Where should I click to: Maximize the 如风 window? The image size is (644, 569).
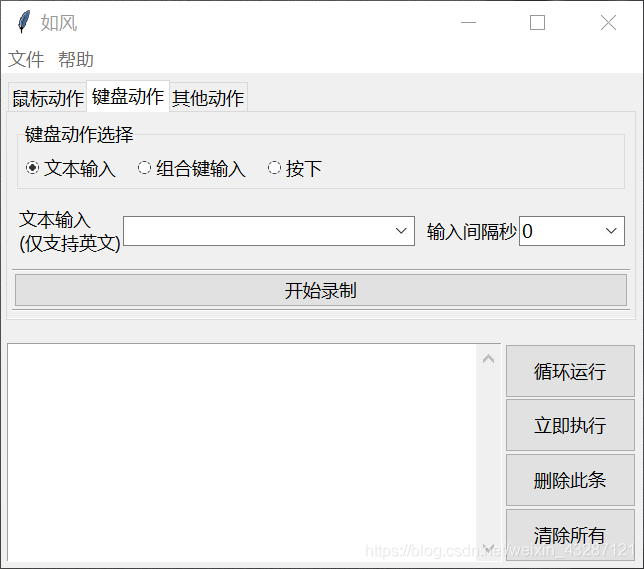pos(537,23)
